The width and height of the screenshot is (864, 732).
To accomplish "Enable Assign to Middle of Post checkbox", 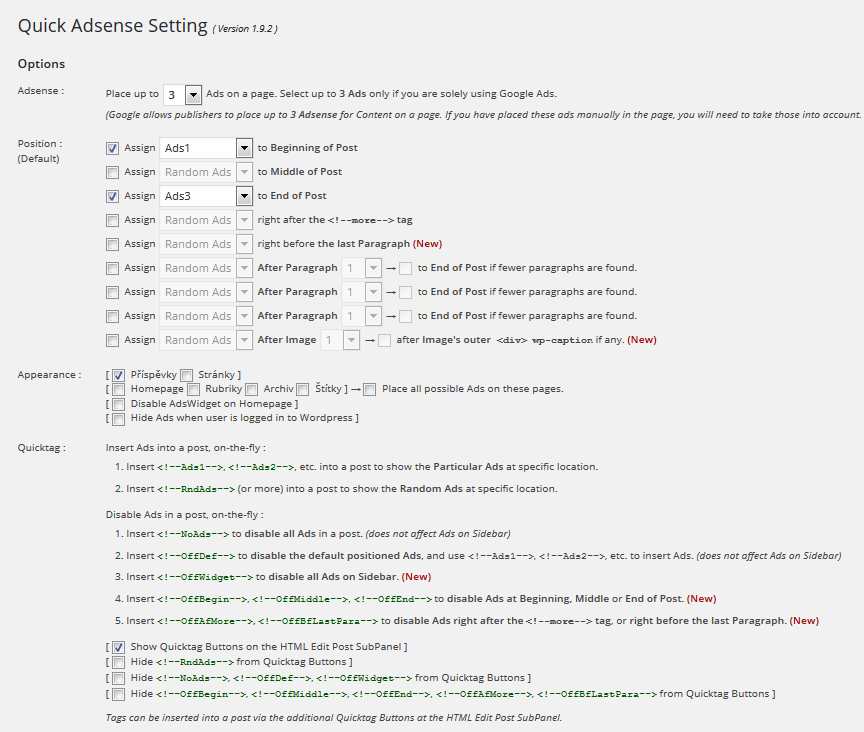I will 113,172.
